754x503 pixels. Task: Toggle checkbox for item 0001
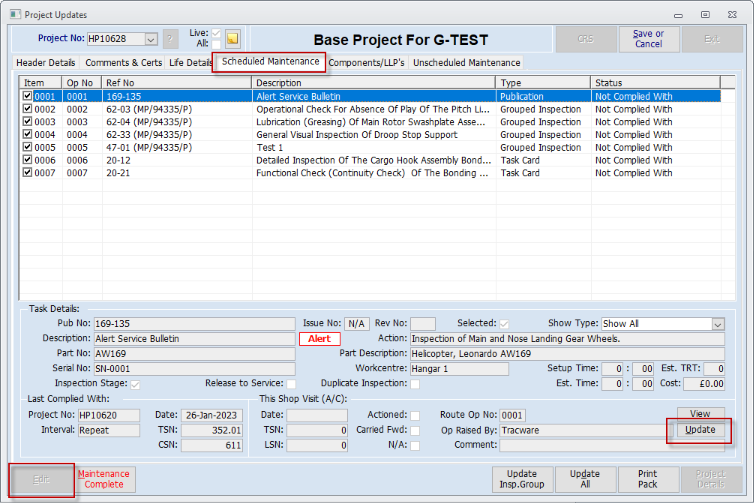[x=27, y=96]
